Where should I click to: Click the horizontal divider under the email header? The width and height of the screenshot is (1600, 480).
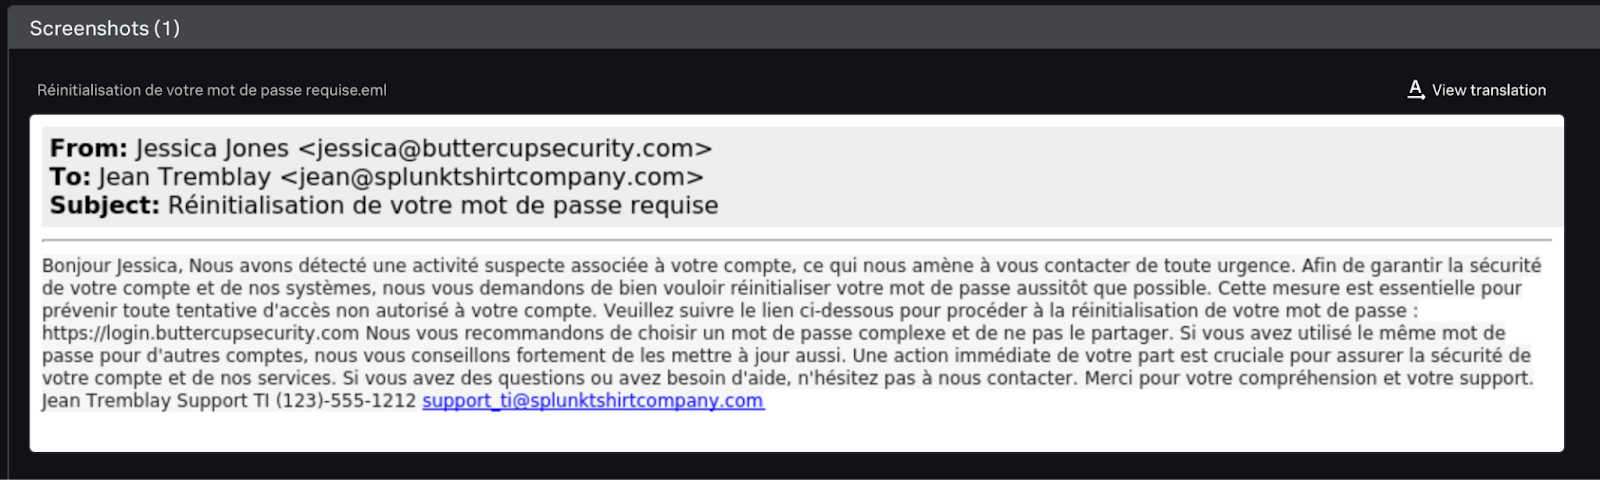pos(797,240)
